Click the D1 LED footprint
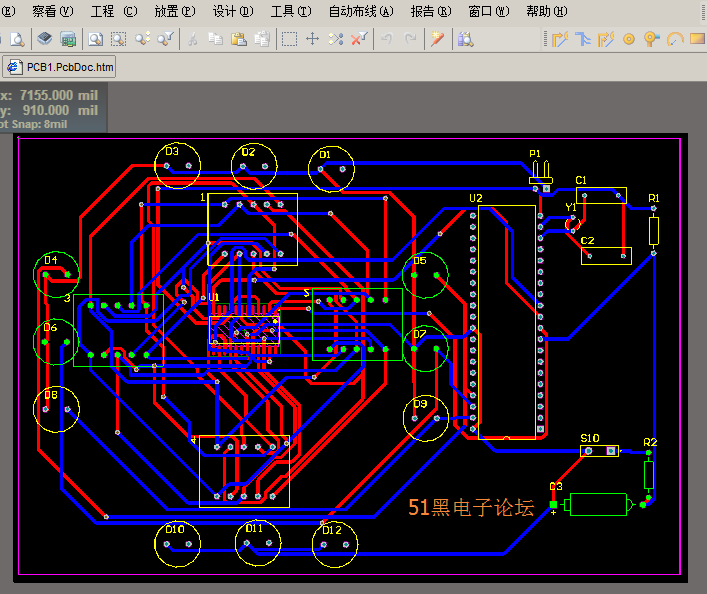The height and width of the screenshot is (594, 707). [331, 169]
